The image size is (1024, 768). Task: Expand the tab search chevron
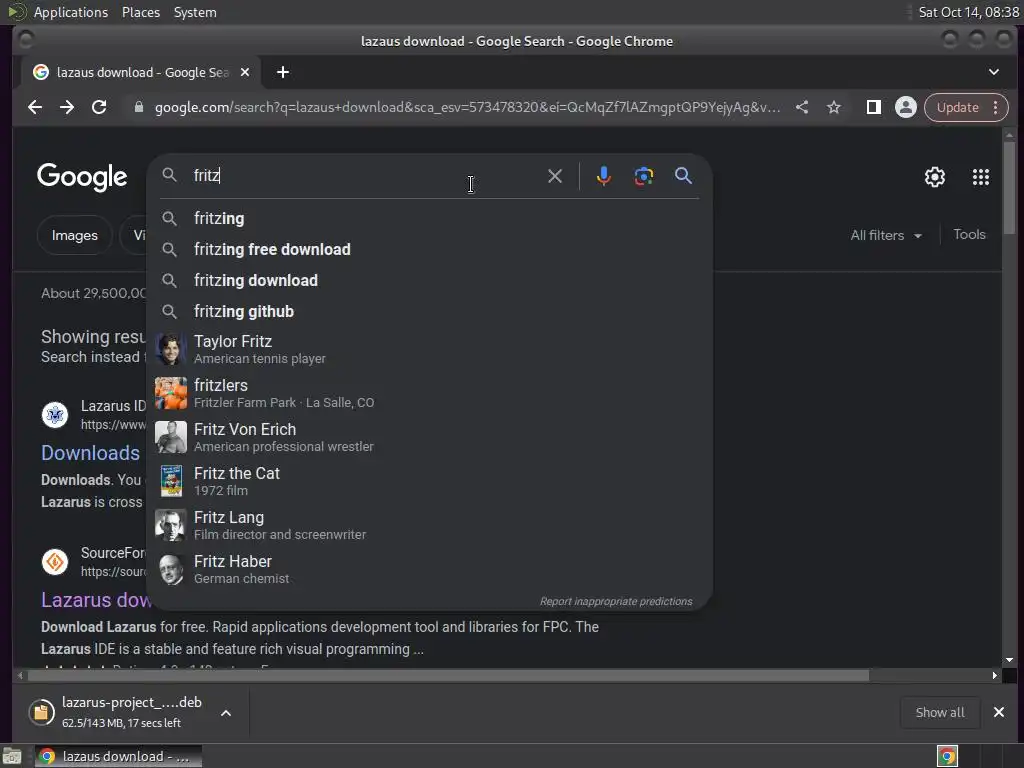click(993, 72)
